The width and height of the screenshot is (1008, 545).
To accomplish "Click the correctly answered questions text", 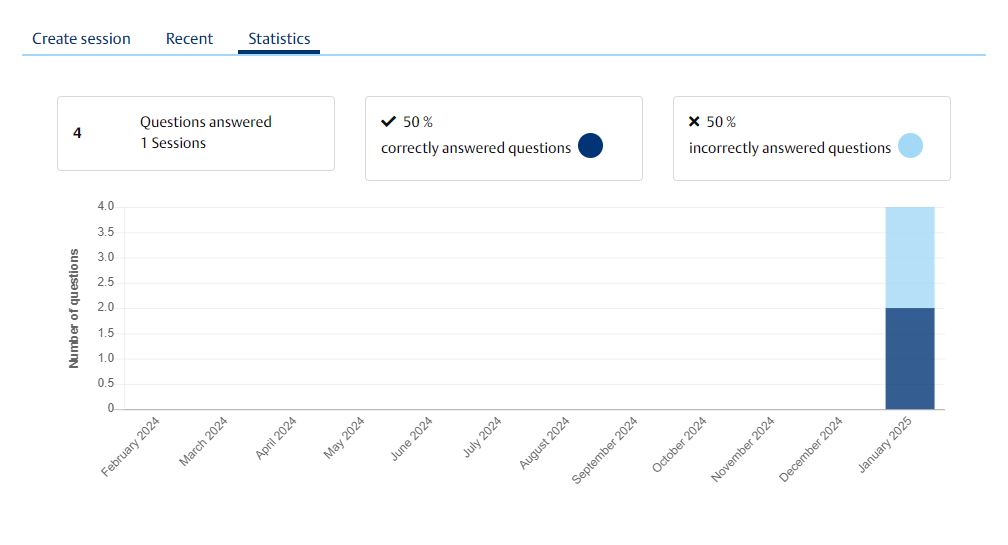I will coord(476,148).
